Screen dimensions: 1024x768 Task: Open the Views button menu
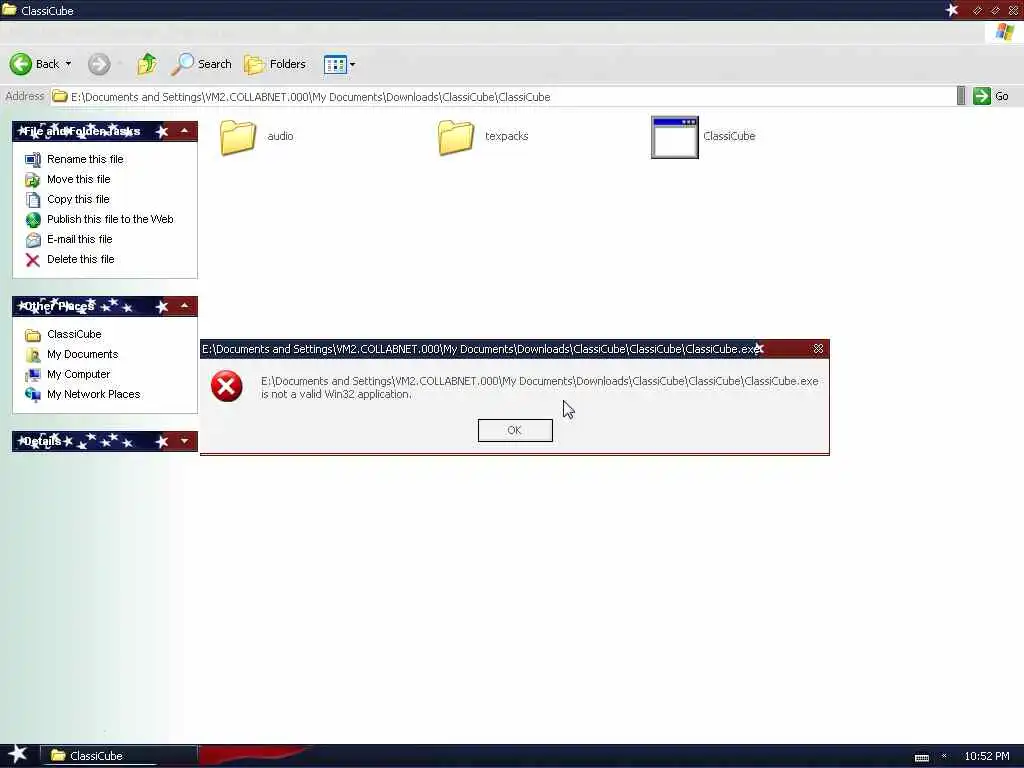coord(339,64)
